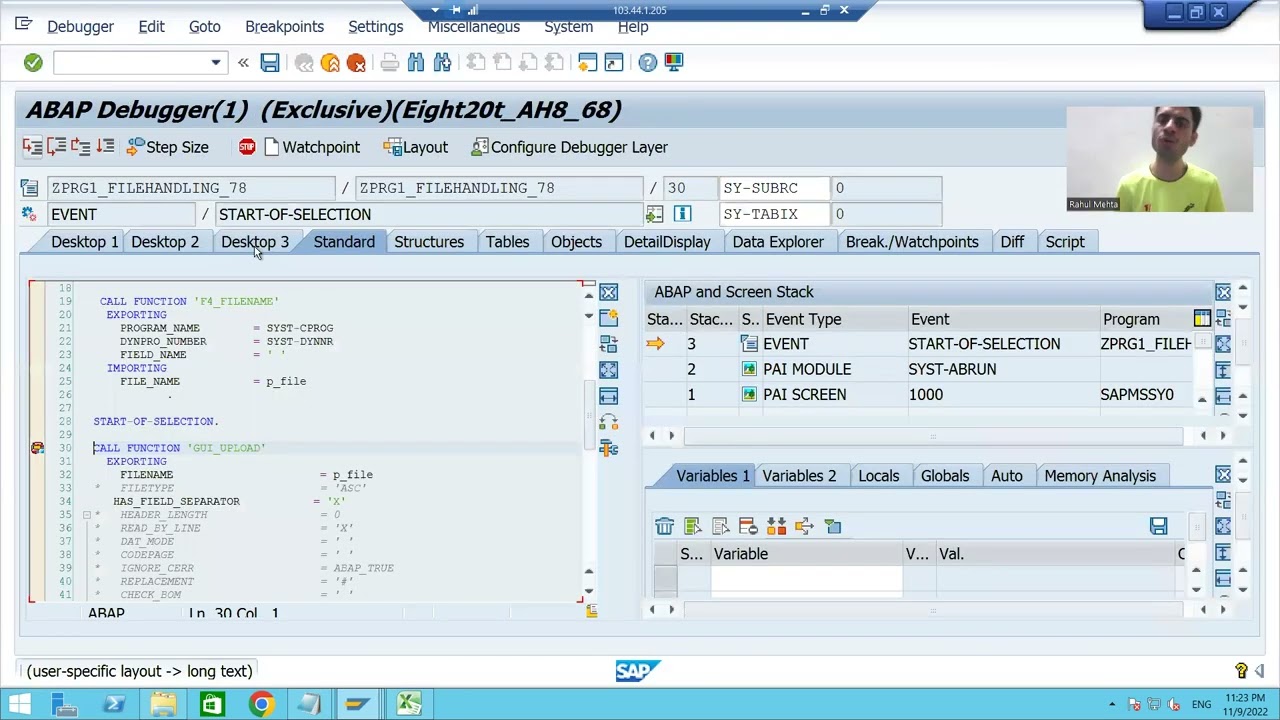Create a Watchpoint
1280x720 pixels.
tap(312, 147)
